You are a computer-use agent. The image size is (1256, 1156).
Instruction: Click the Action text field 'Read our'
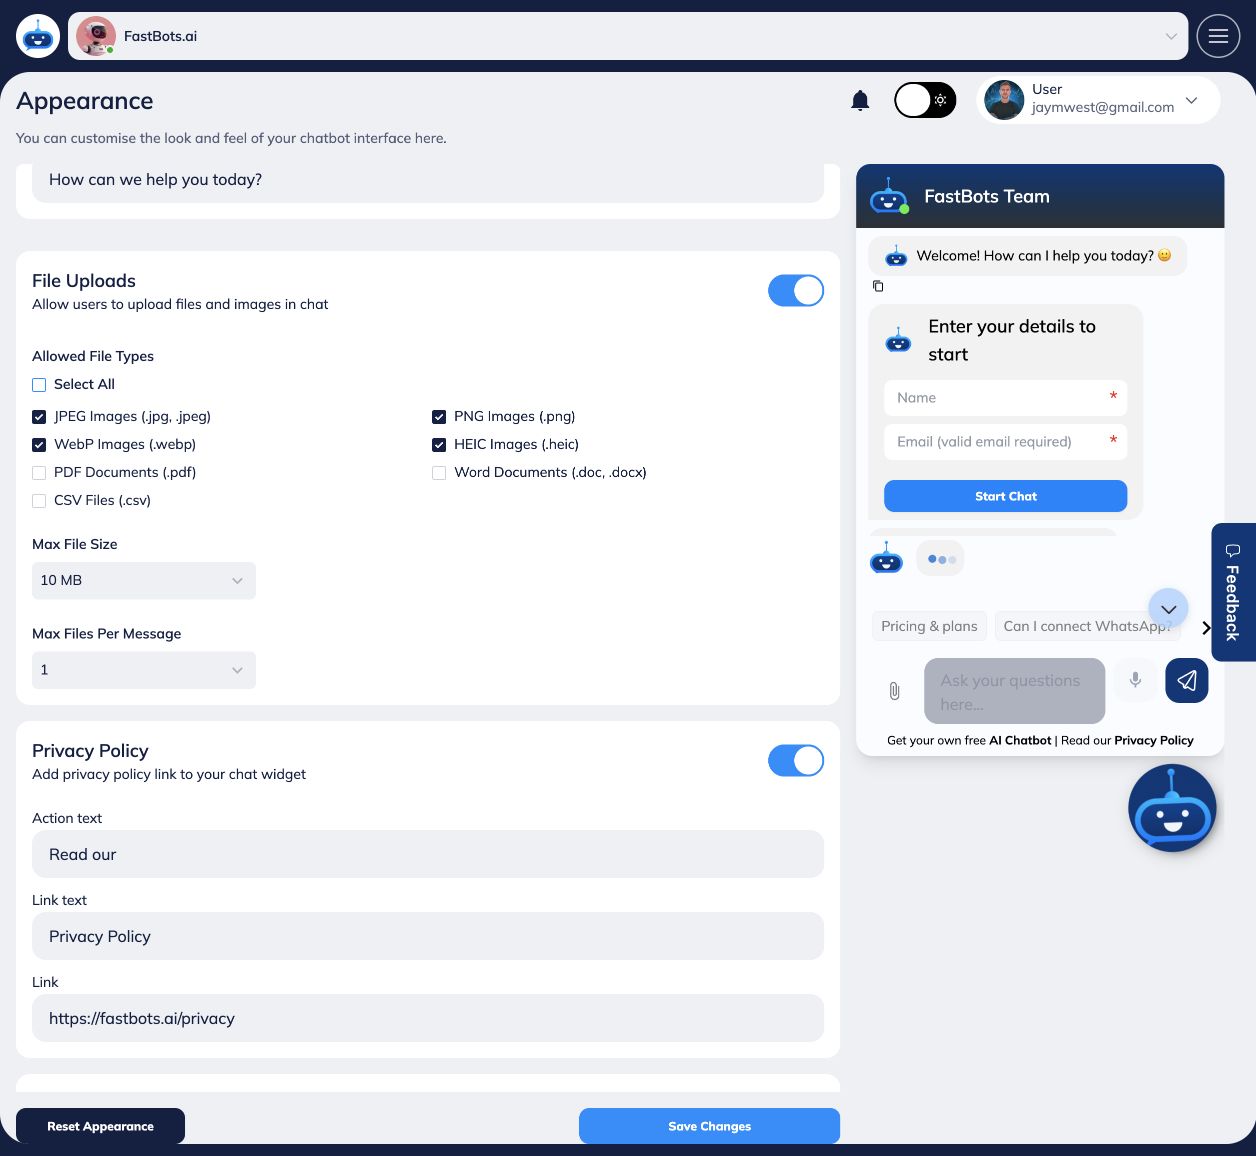pos(428,854)
